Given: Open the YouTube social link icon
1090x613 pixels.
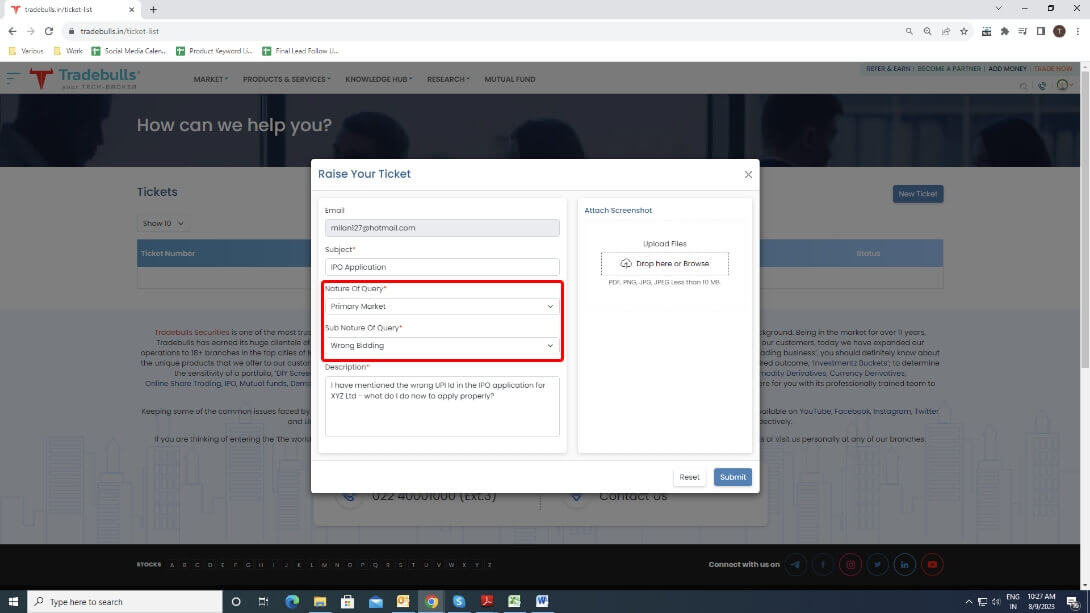Looking at the screenshot, I should (932, 565).
